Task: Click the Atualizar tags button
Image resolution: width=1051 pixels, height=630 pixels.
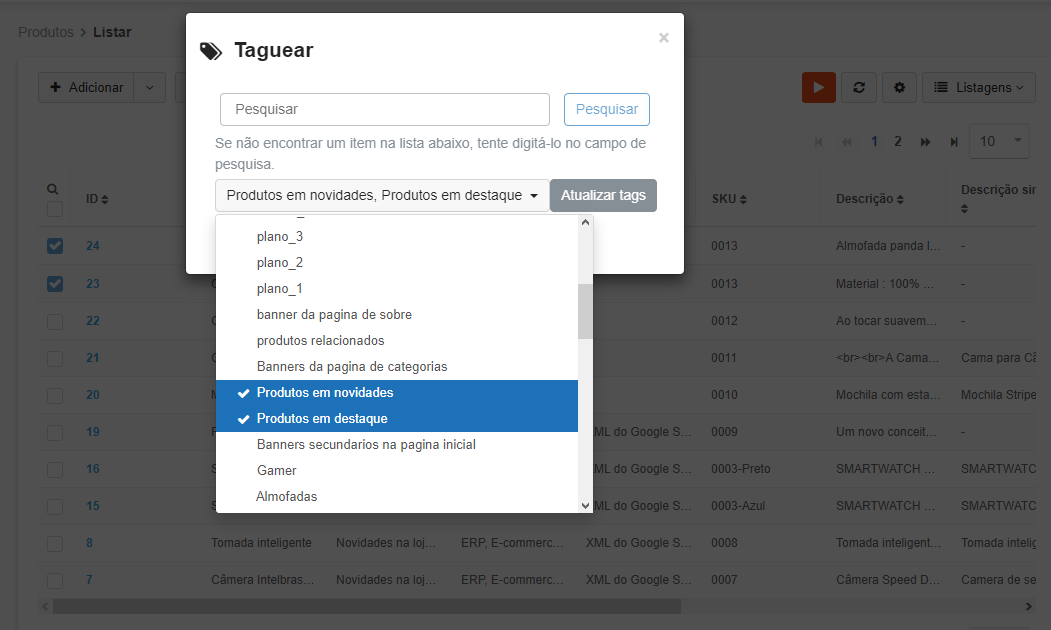Action: point(603,196)
